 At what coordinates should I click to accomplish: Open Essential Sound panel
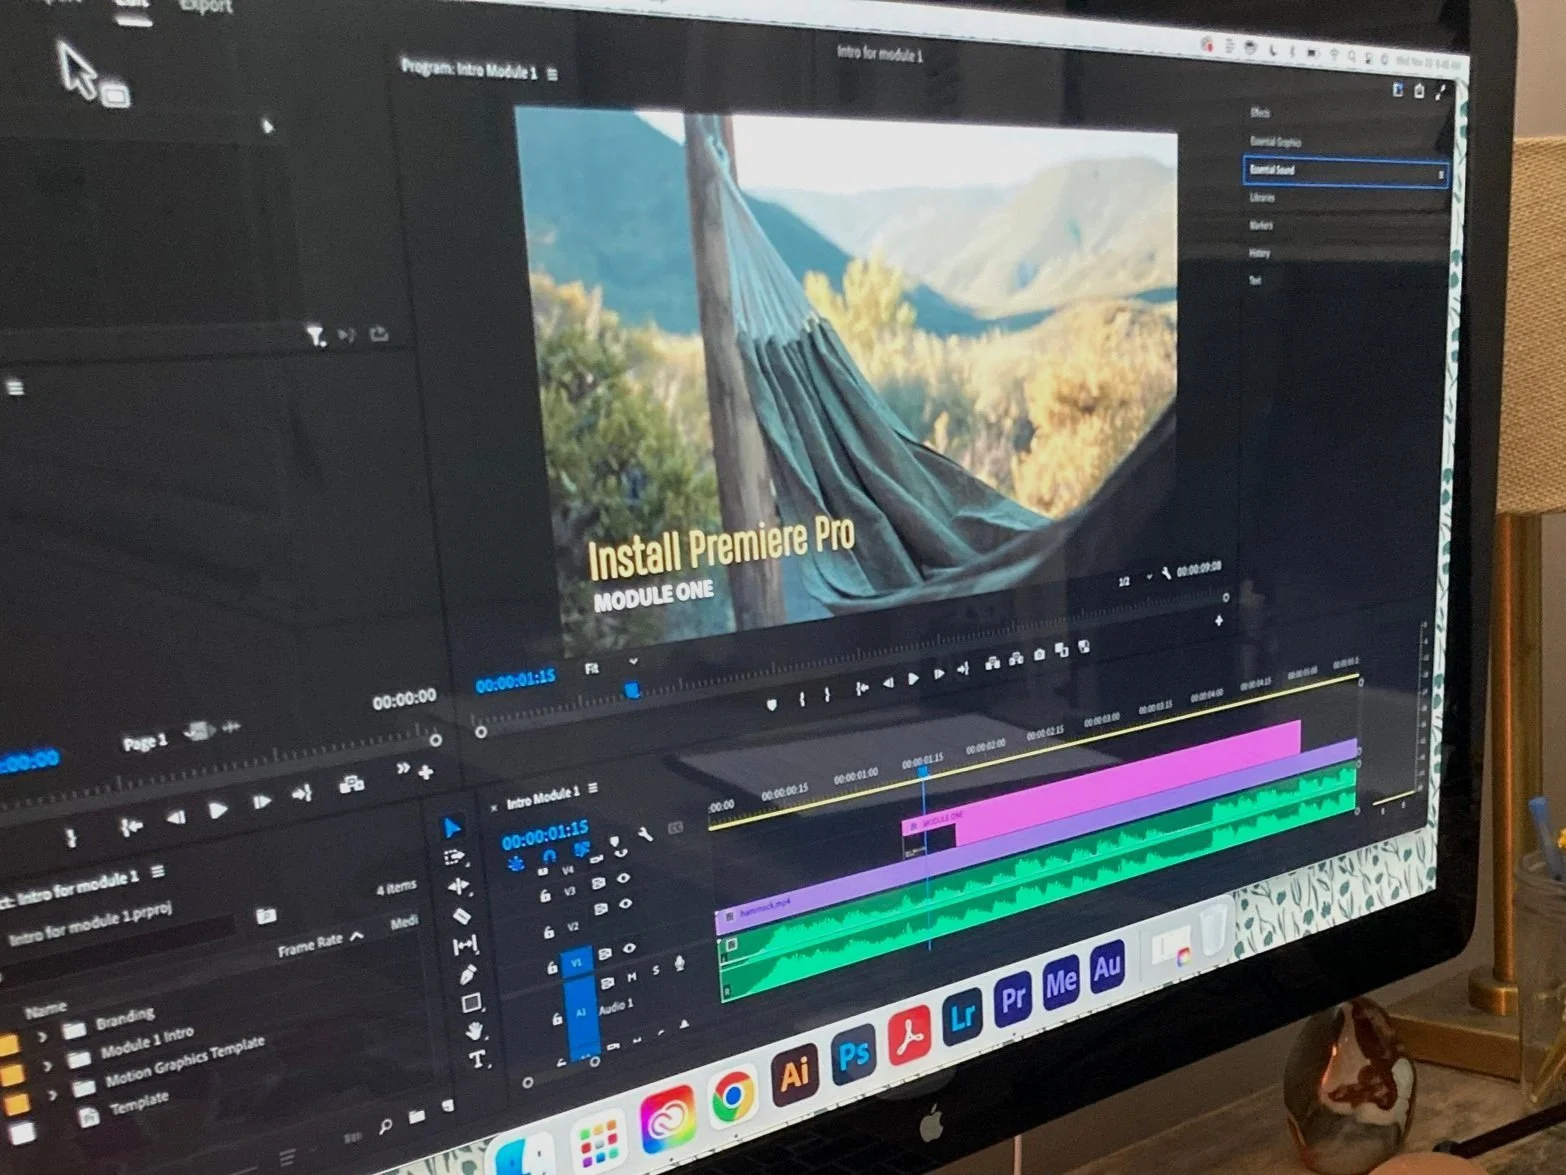pyautogui.click(x=1344, y=171)
